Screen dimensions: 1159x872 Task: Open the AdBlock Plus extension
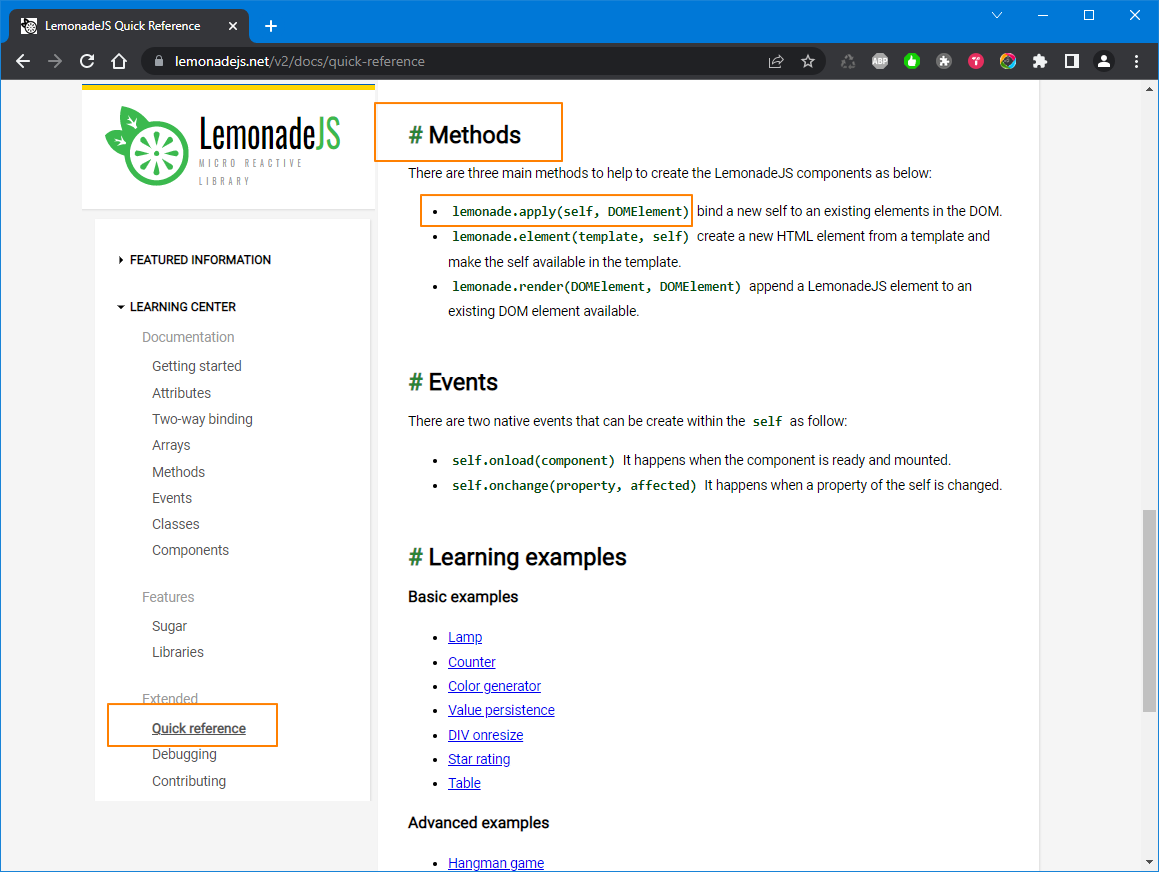[880, 61]
